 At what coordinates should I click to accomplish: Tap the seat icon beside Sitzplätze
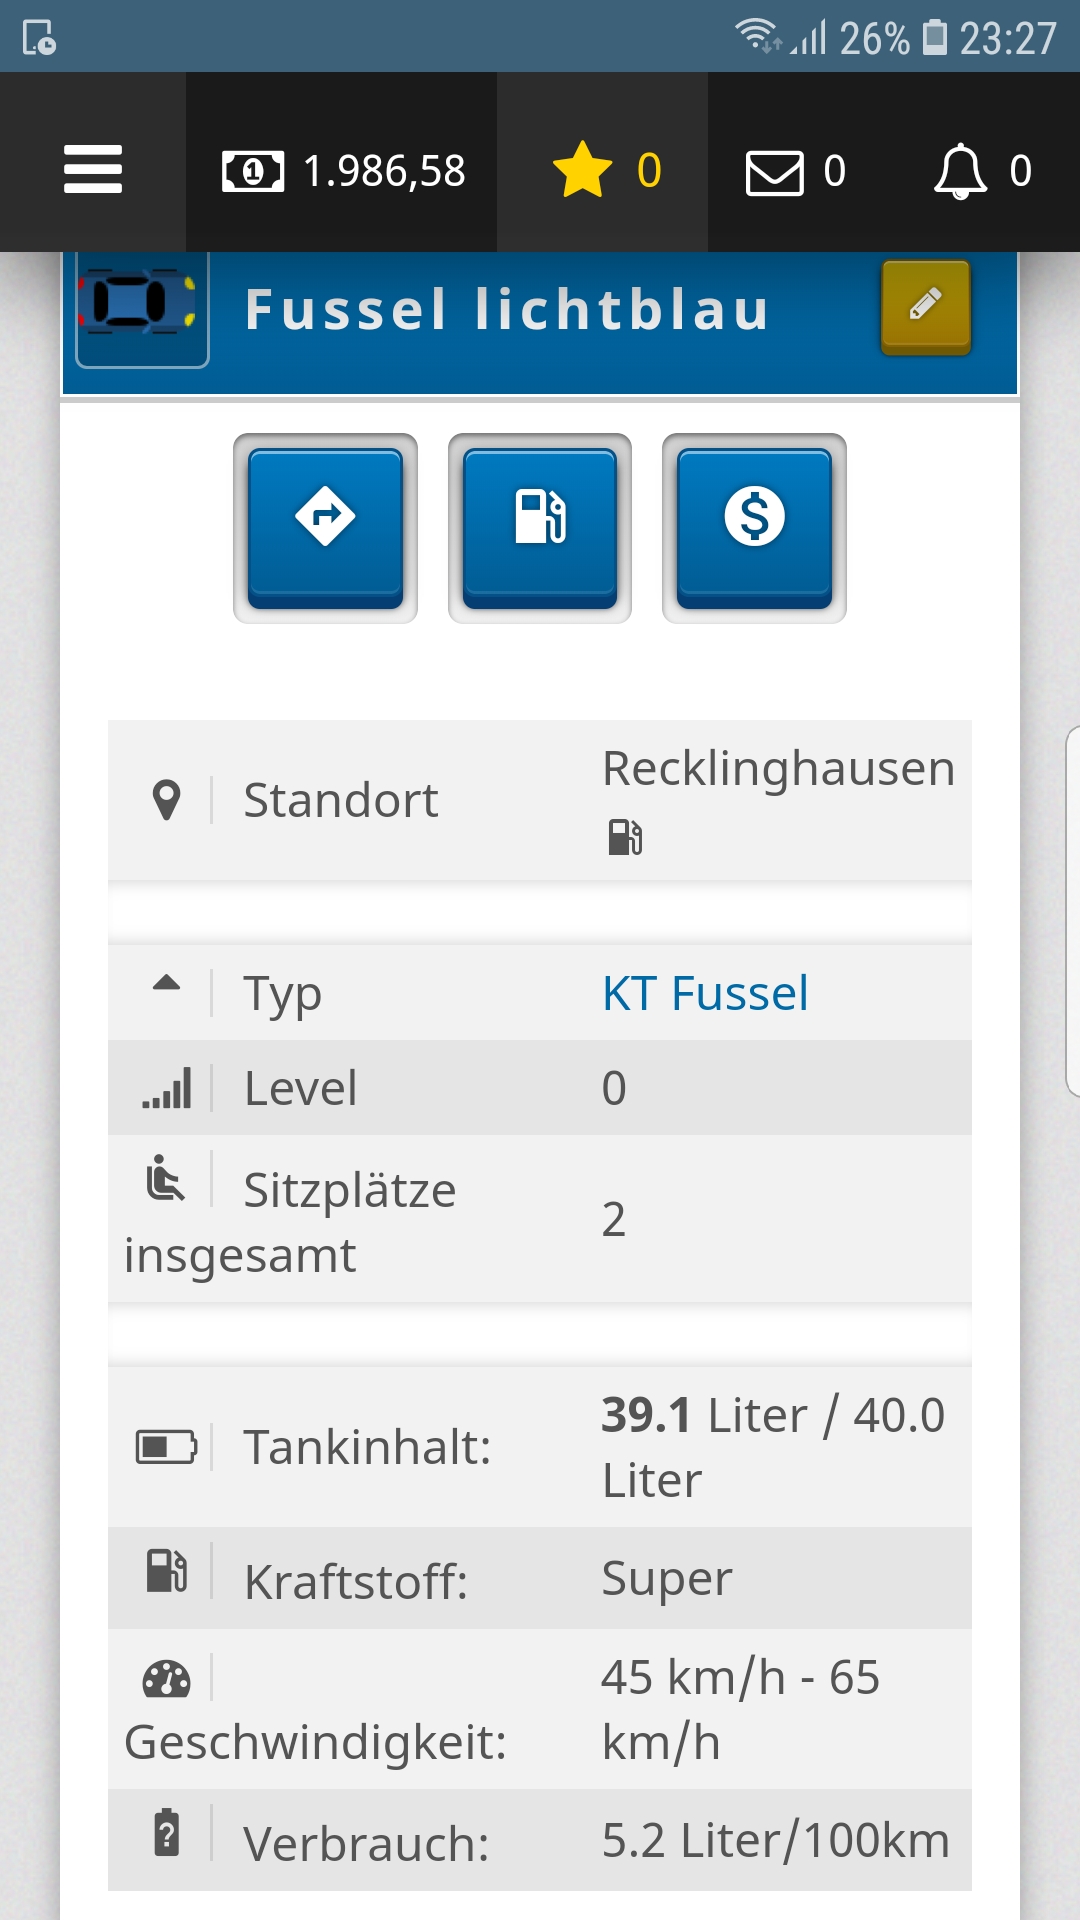coord(165,1178)
